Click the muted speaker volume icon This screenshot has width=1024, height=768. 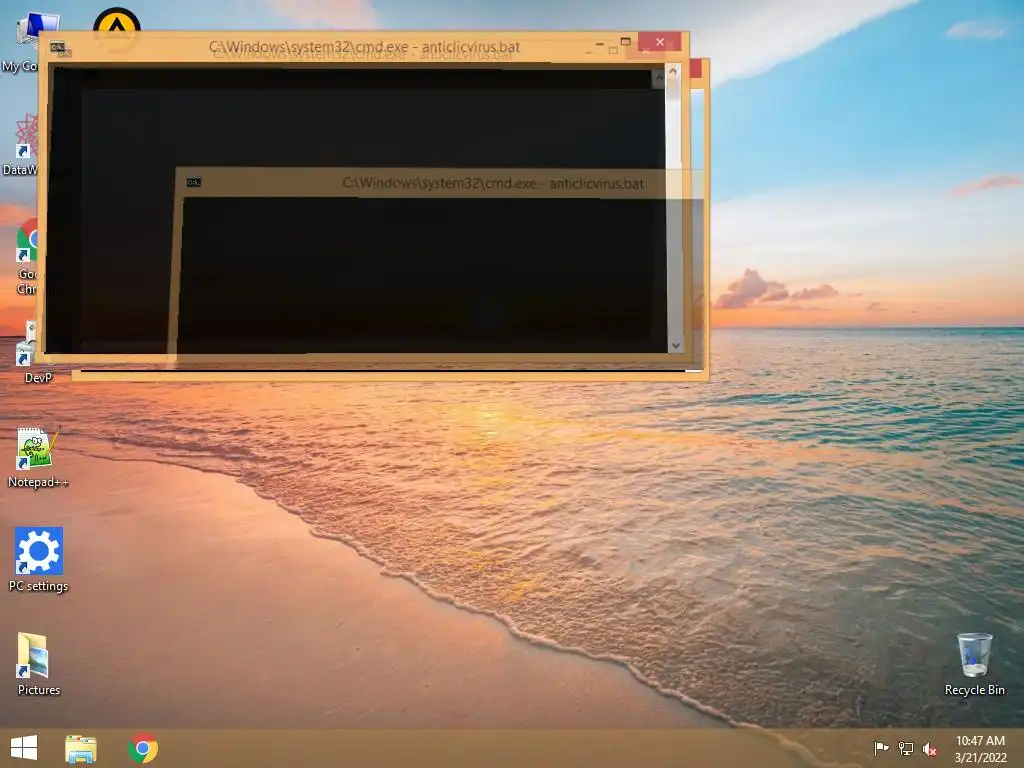(x=930, y=749)
